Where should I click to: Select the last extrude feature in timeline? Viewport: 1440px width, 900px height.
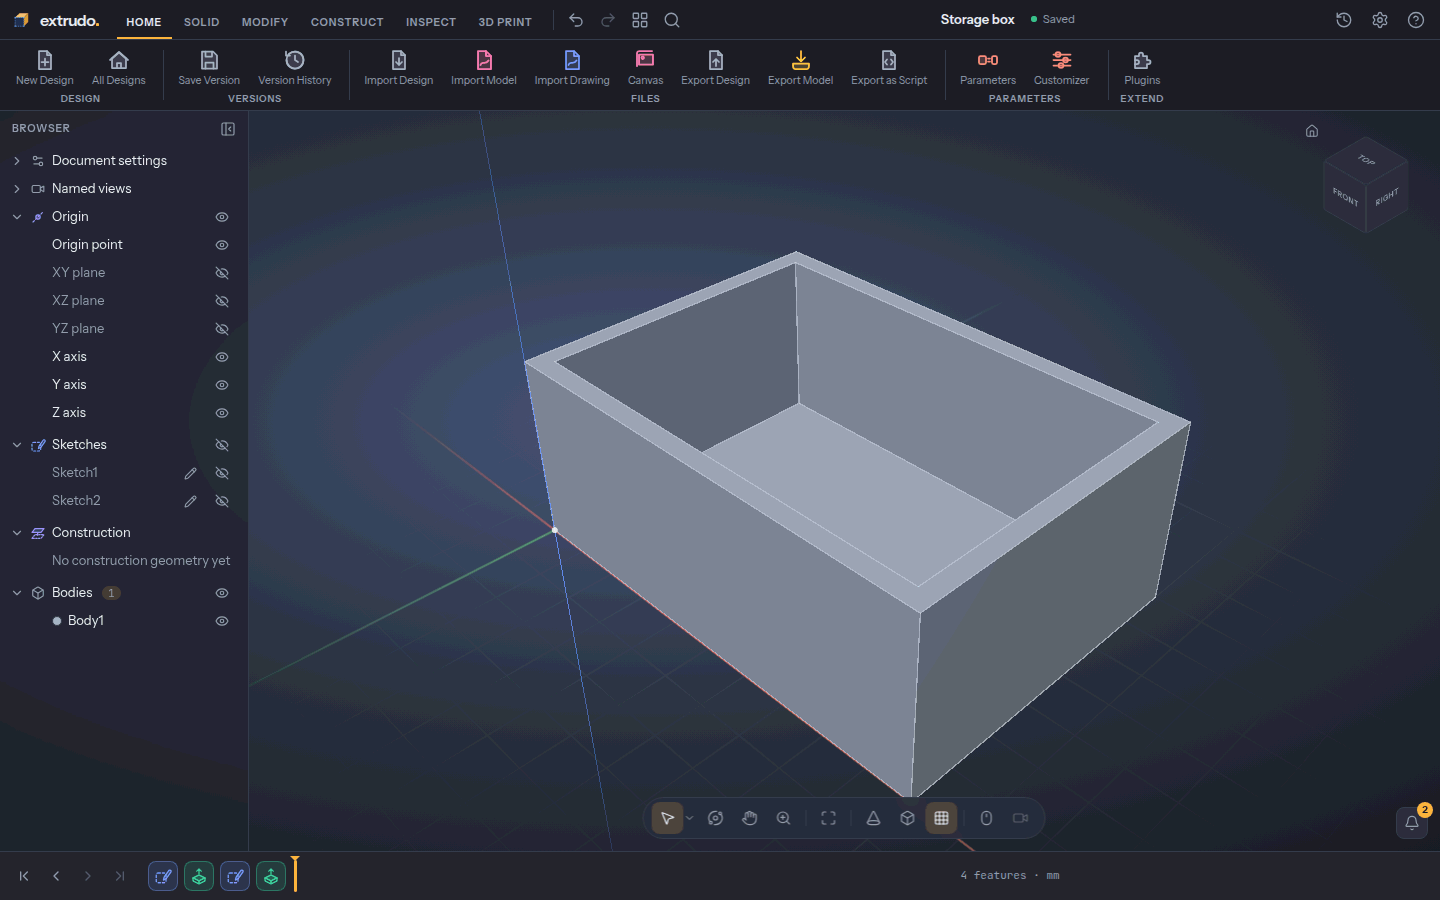click(x=271, y=877)
